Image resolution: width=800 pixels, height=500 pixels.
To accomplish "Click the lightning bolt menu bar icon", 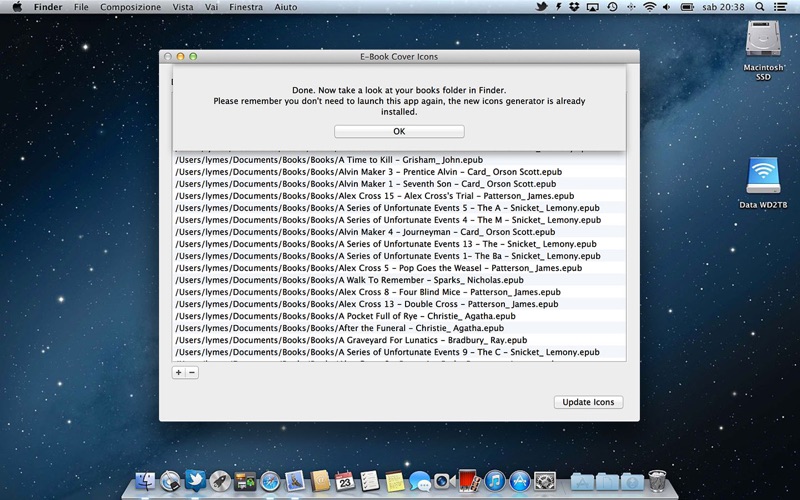I will [558, 7].
